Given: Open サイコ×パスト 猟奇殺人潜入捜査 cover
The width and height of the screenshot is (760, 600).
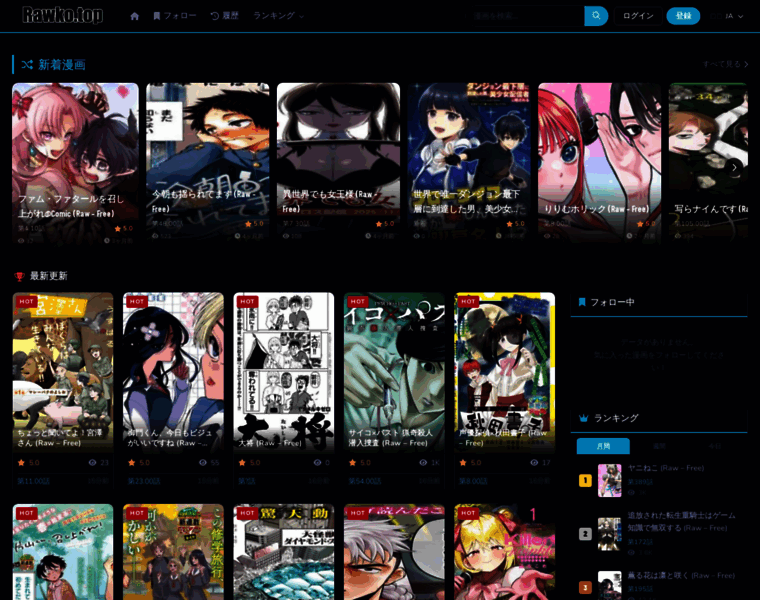Looking at the screenshot, I should click(394, 372).
